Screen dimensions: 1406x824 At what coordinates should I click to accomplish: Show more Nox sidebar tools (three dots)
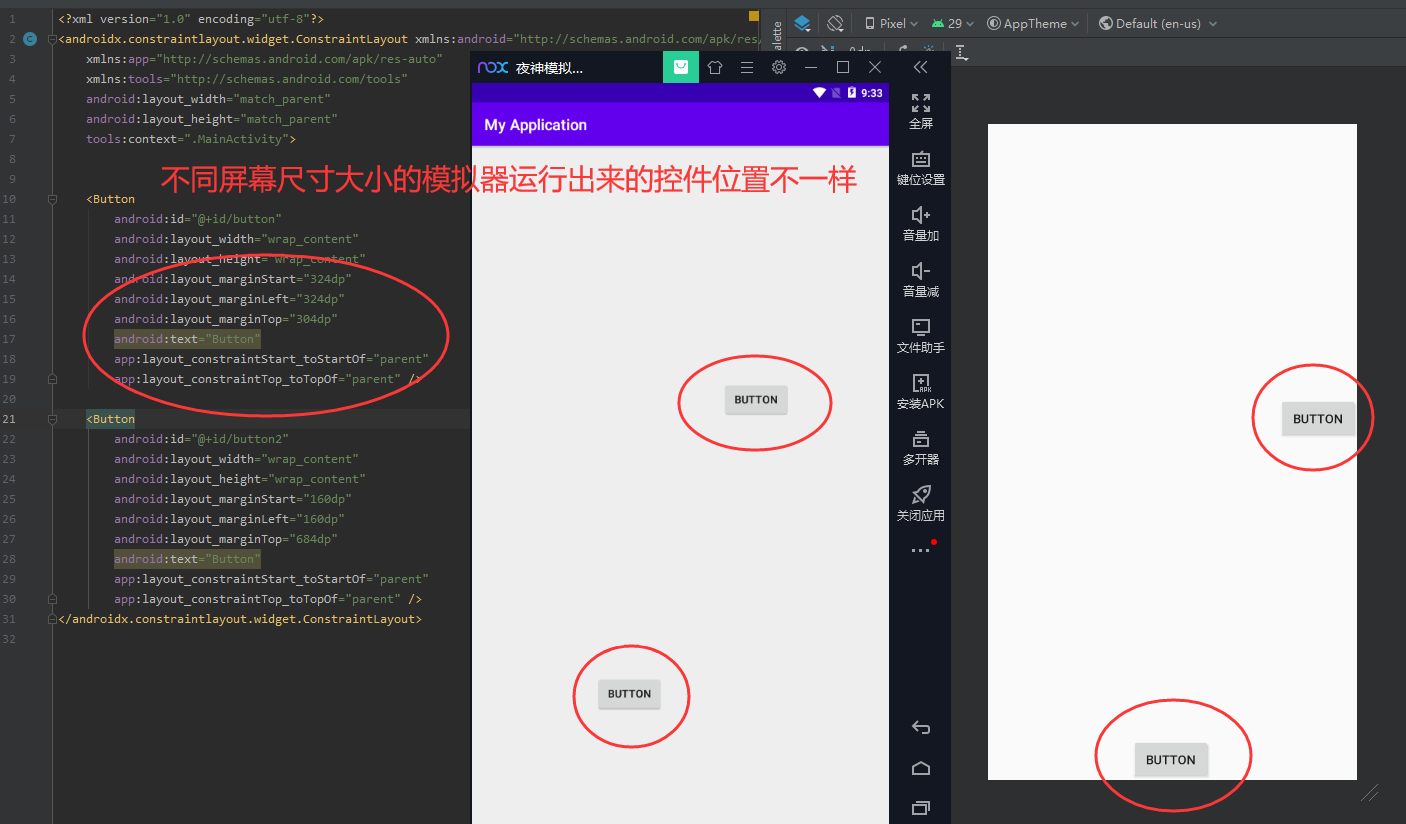pos(920,551)
